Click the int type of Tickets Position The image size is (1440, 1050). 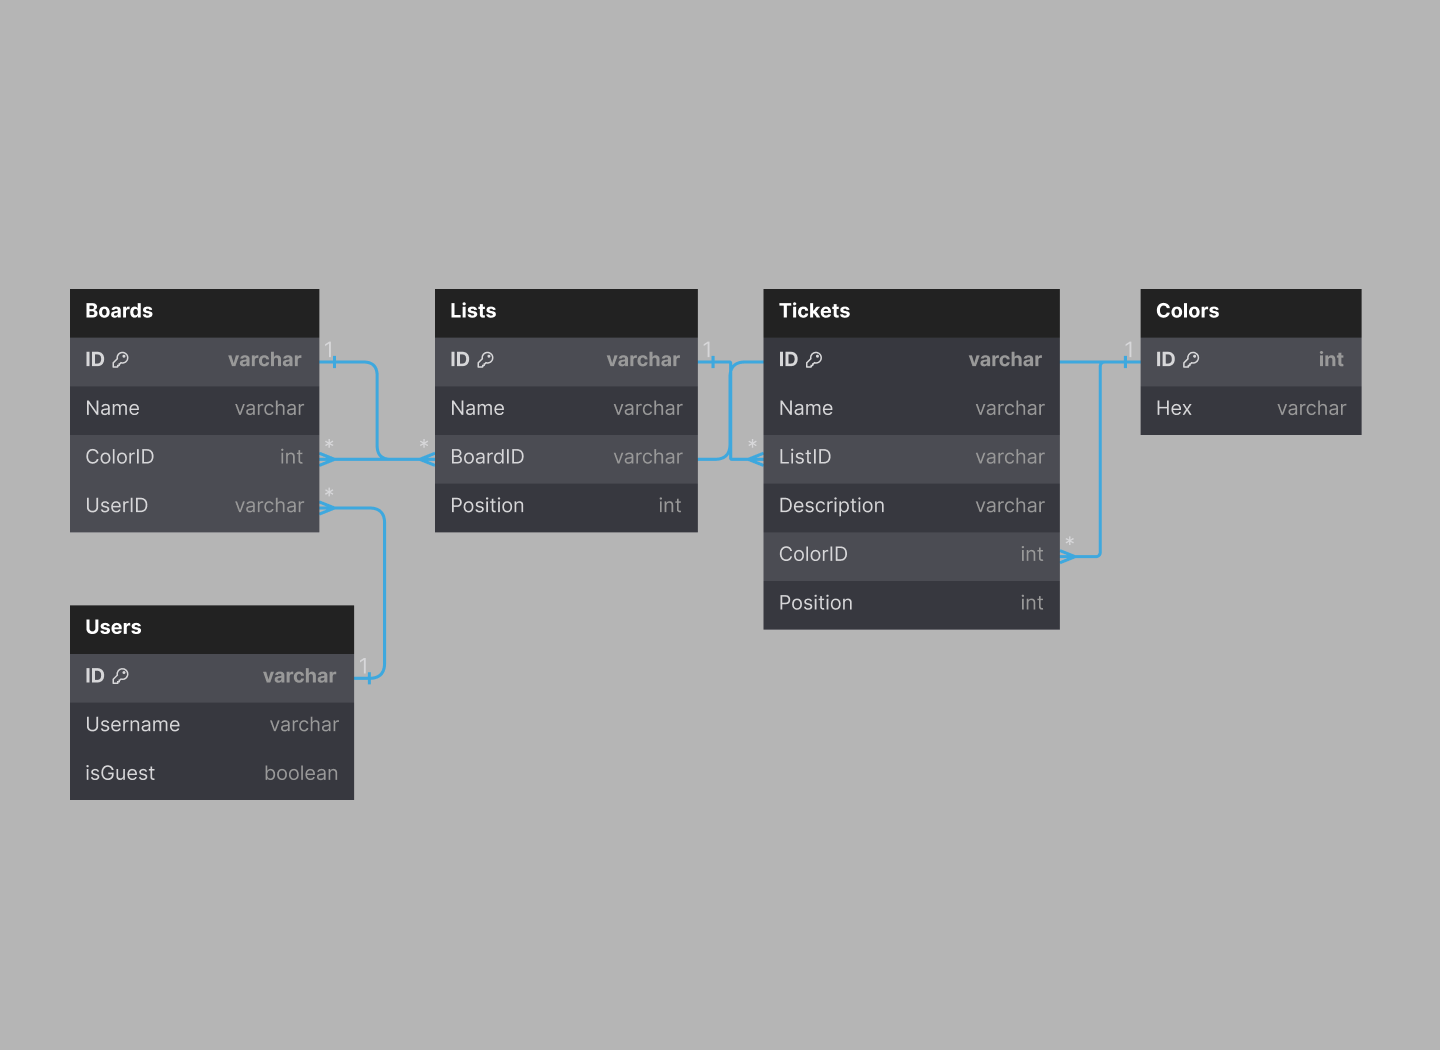(1032, 604)
